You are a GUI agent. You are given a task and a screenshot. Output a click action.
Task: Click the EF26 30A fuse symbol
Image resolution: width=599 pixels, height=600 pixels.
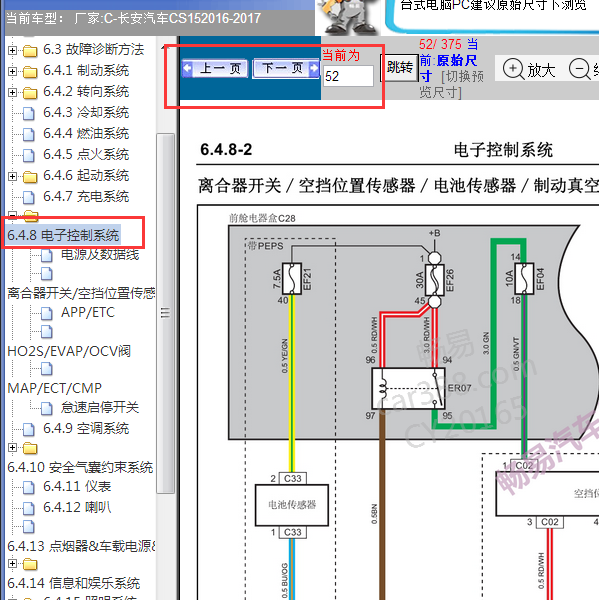coord(434,280)
